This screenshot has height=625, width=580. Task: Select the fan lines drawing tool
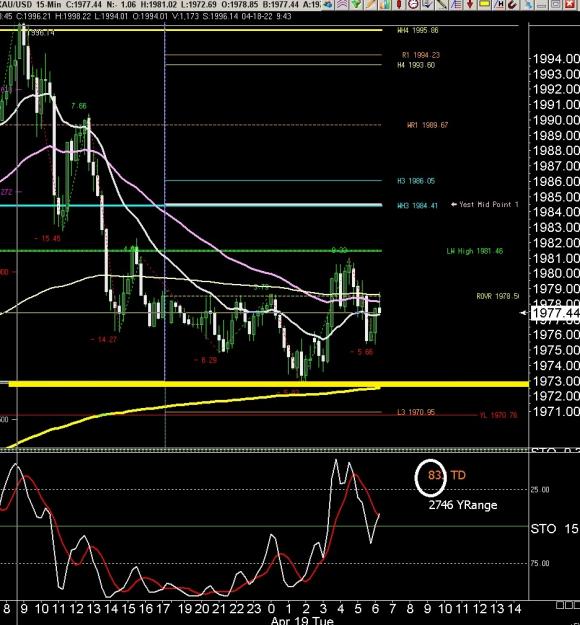(x=456, y=4)
